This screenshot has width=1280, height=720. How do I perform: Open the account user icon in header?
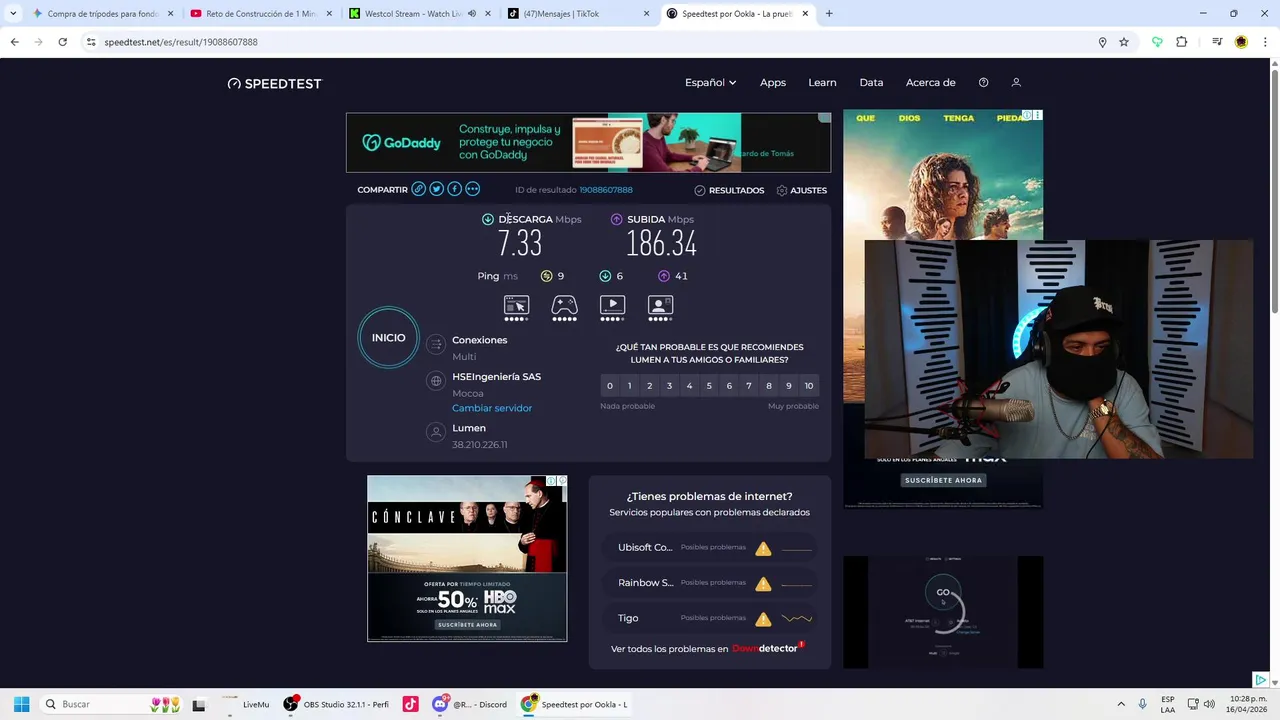click(1016, 82)
